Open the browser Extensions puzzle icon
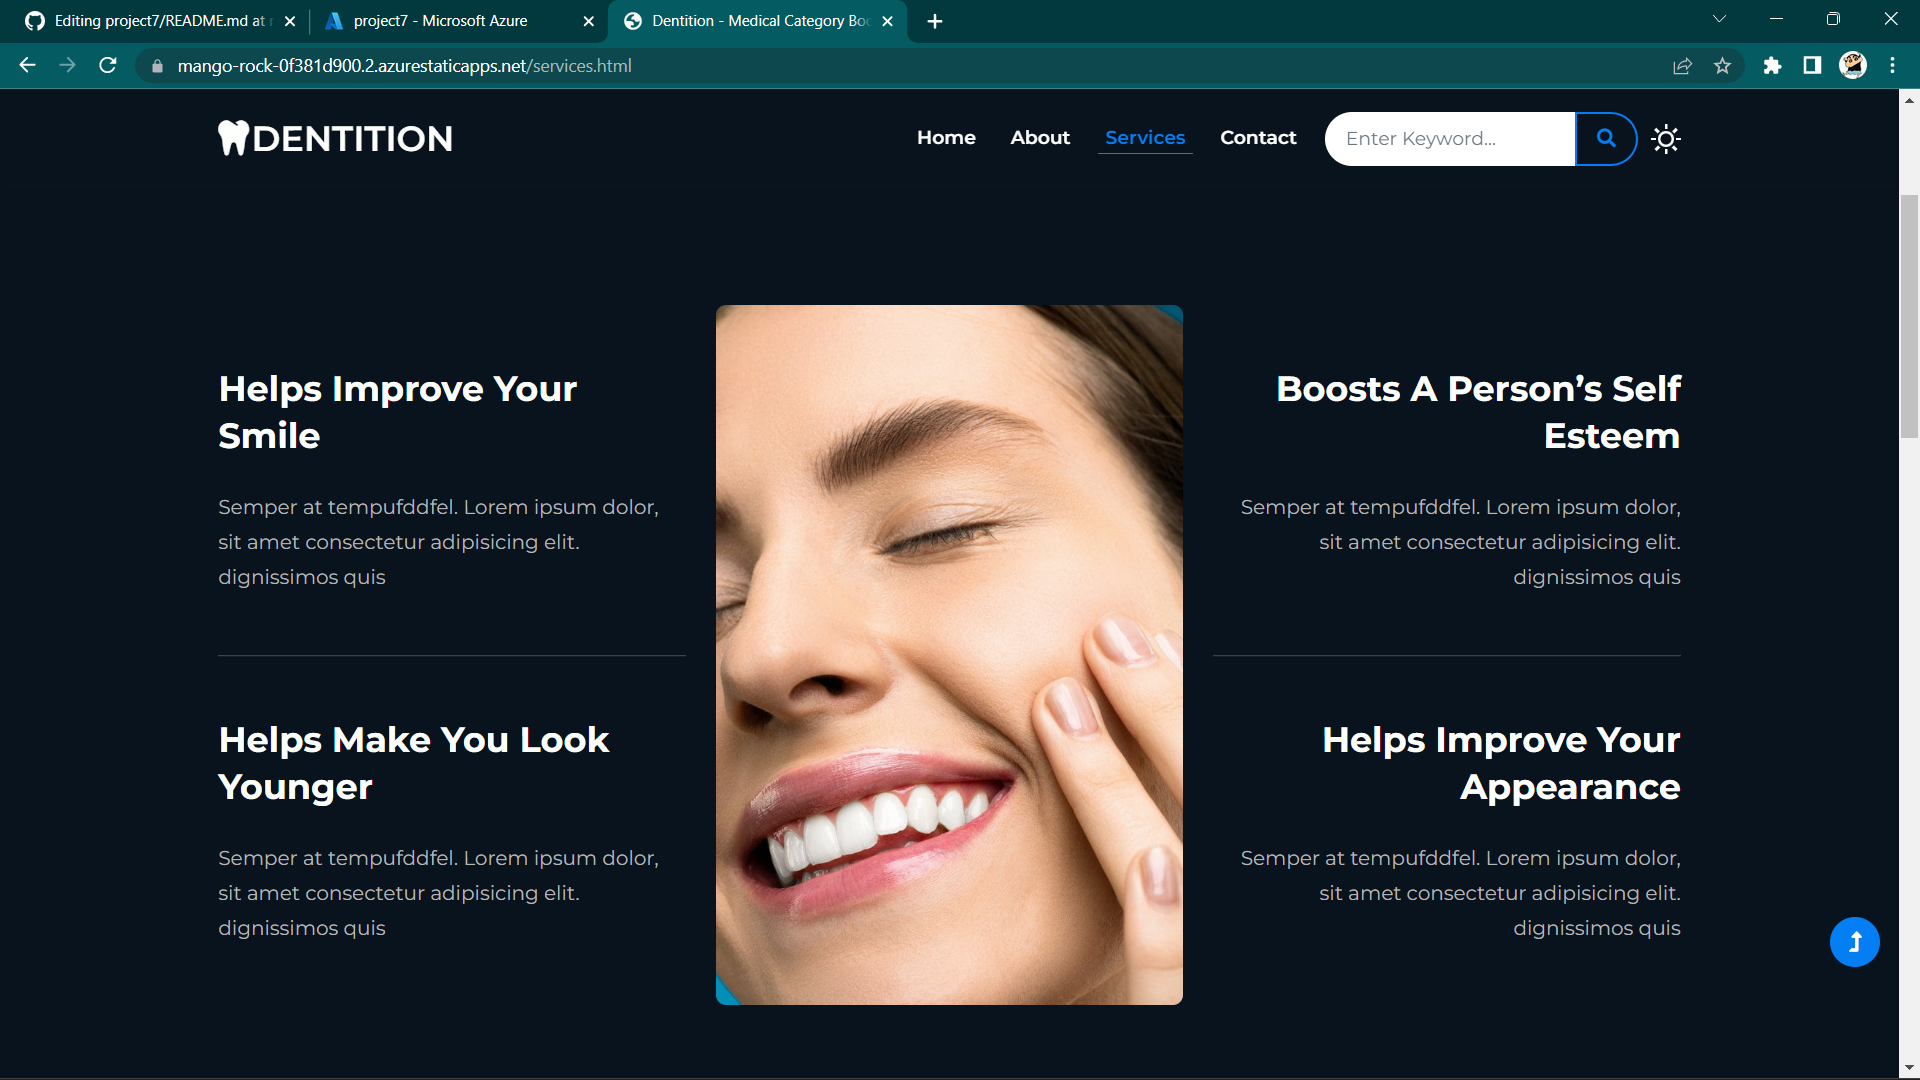The image size is (1920, 1080). (x=1772, y=66)
